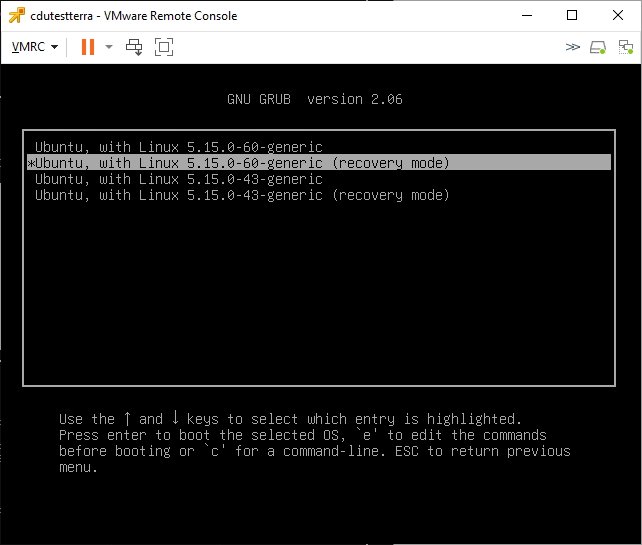Click the GNU GRUB version 2.06 heading
This screenshot has width=642, height=545.
pos(315,99)
